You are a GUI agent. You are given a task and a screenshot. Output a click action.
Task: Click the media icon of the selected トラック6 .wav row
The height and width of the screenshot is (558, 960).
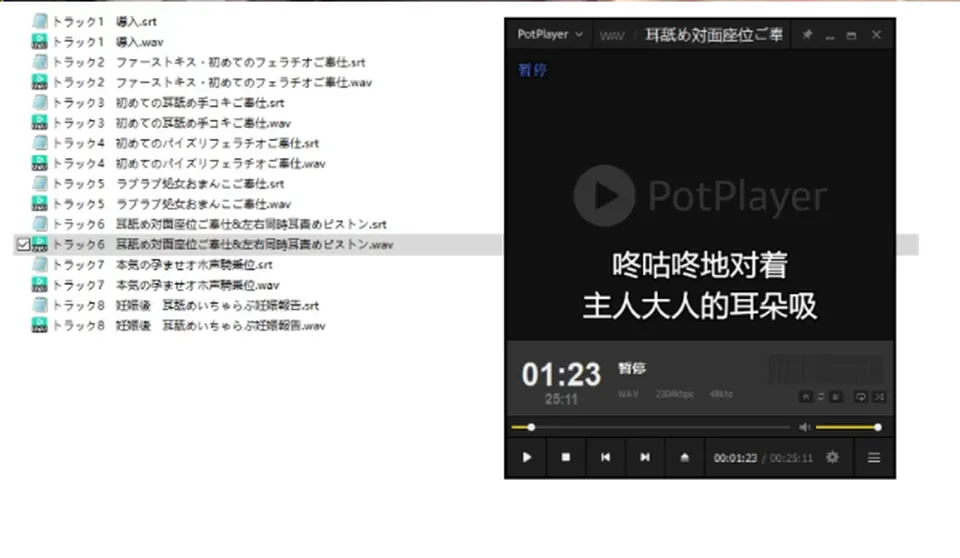click(40, 244)
